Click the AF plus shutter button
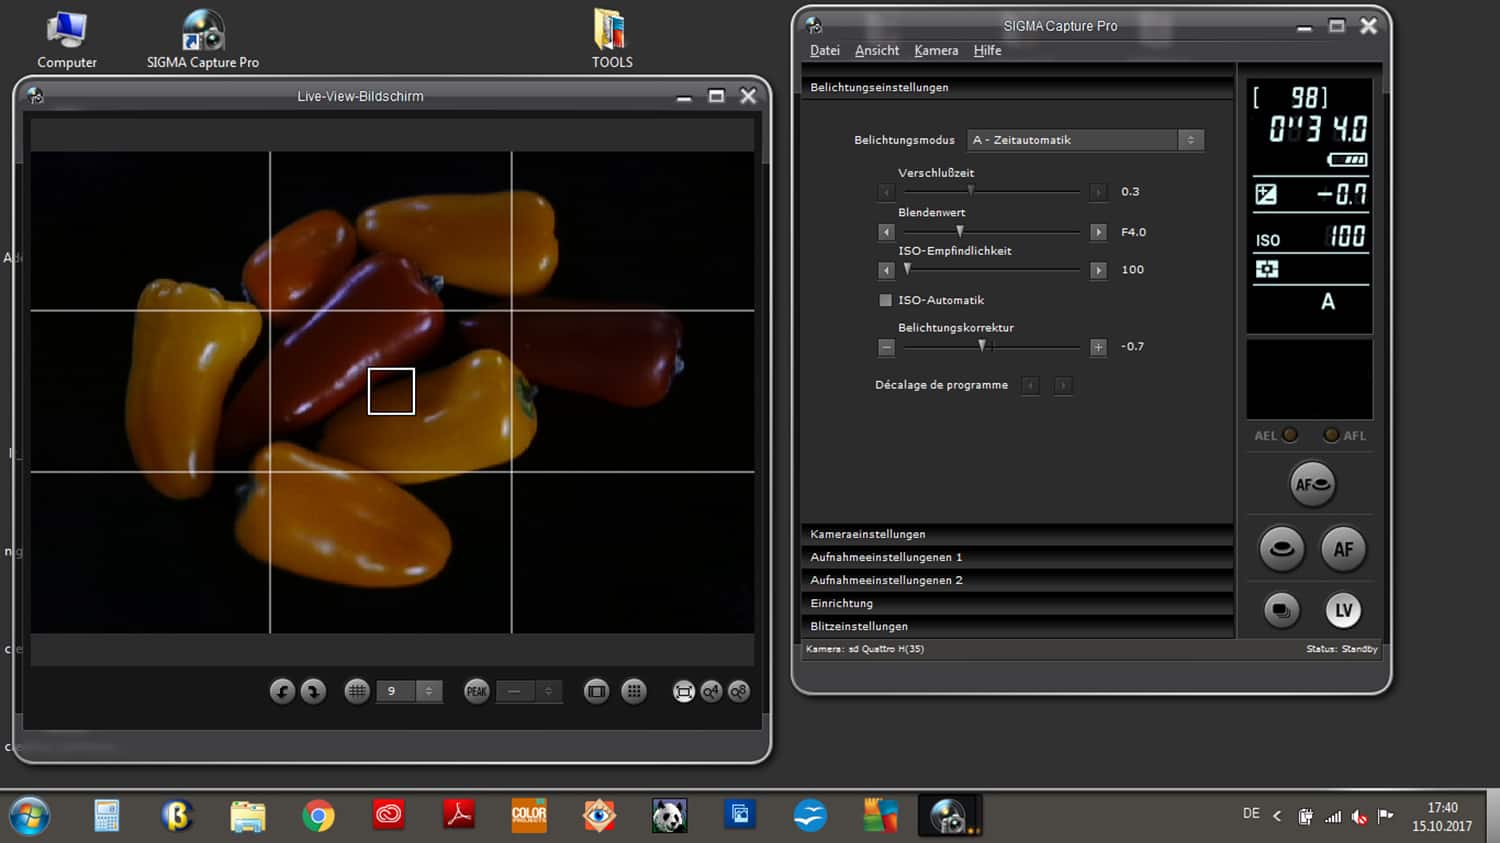 coord(1312,485)
